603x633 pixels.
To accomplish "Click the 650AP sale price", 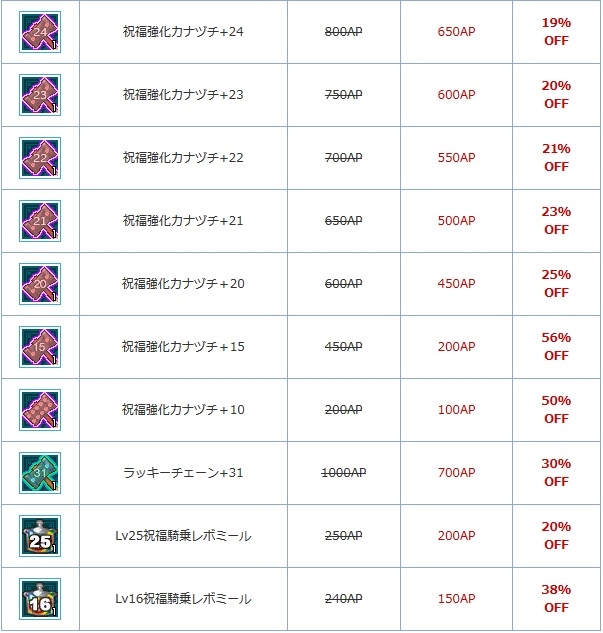I will pyautogui.click(x=456, y=32).
